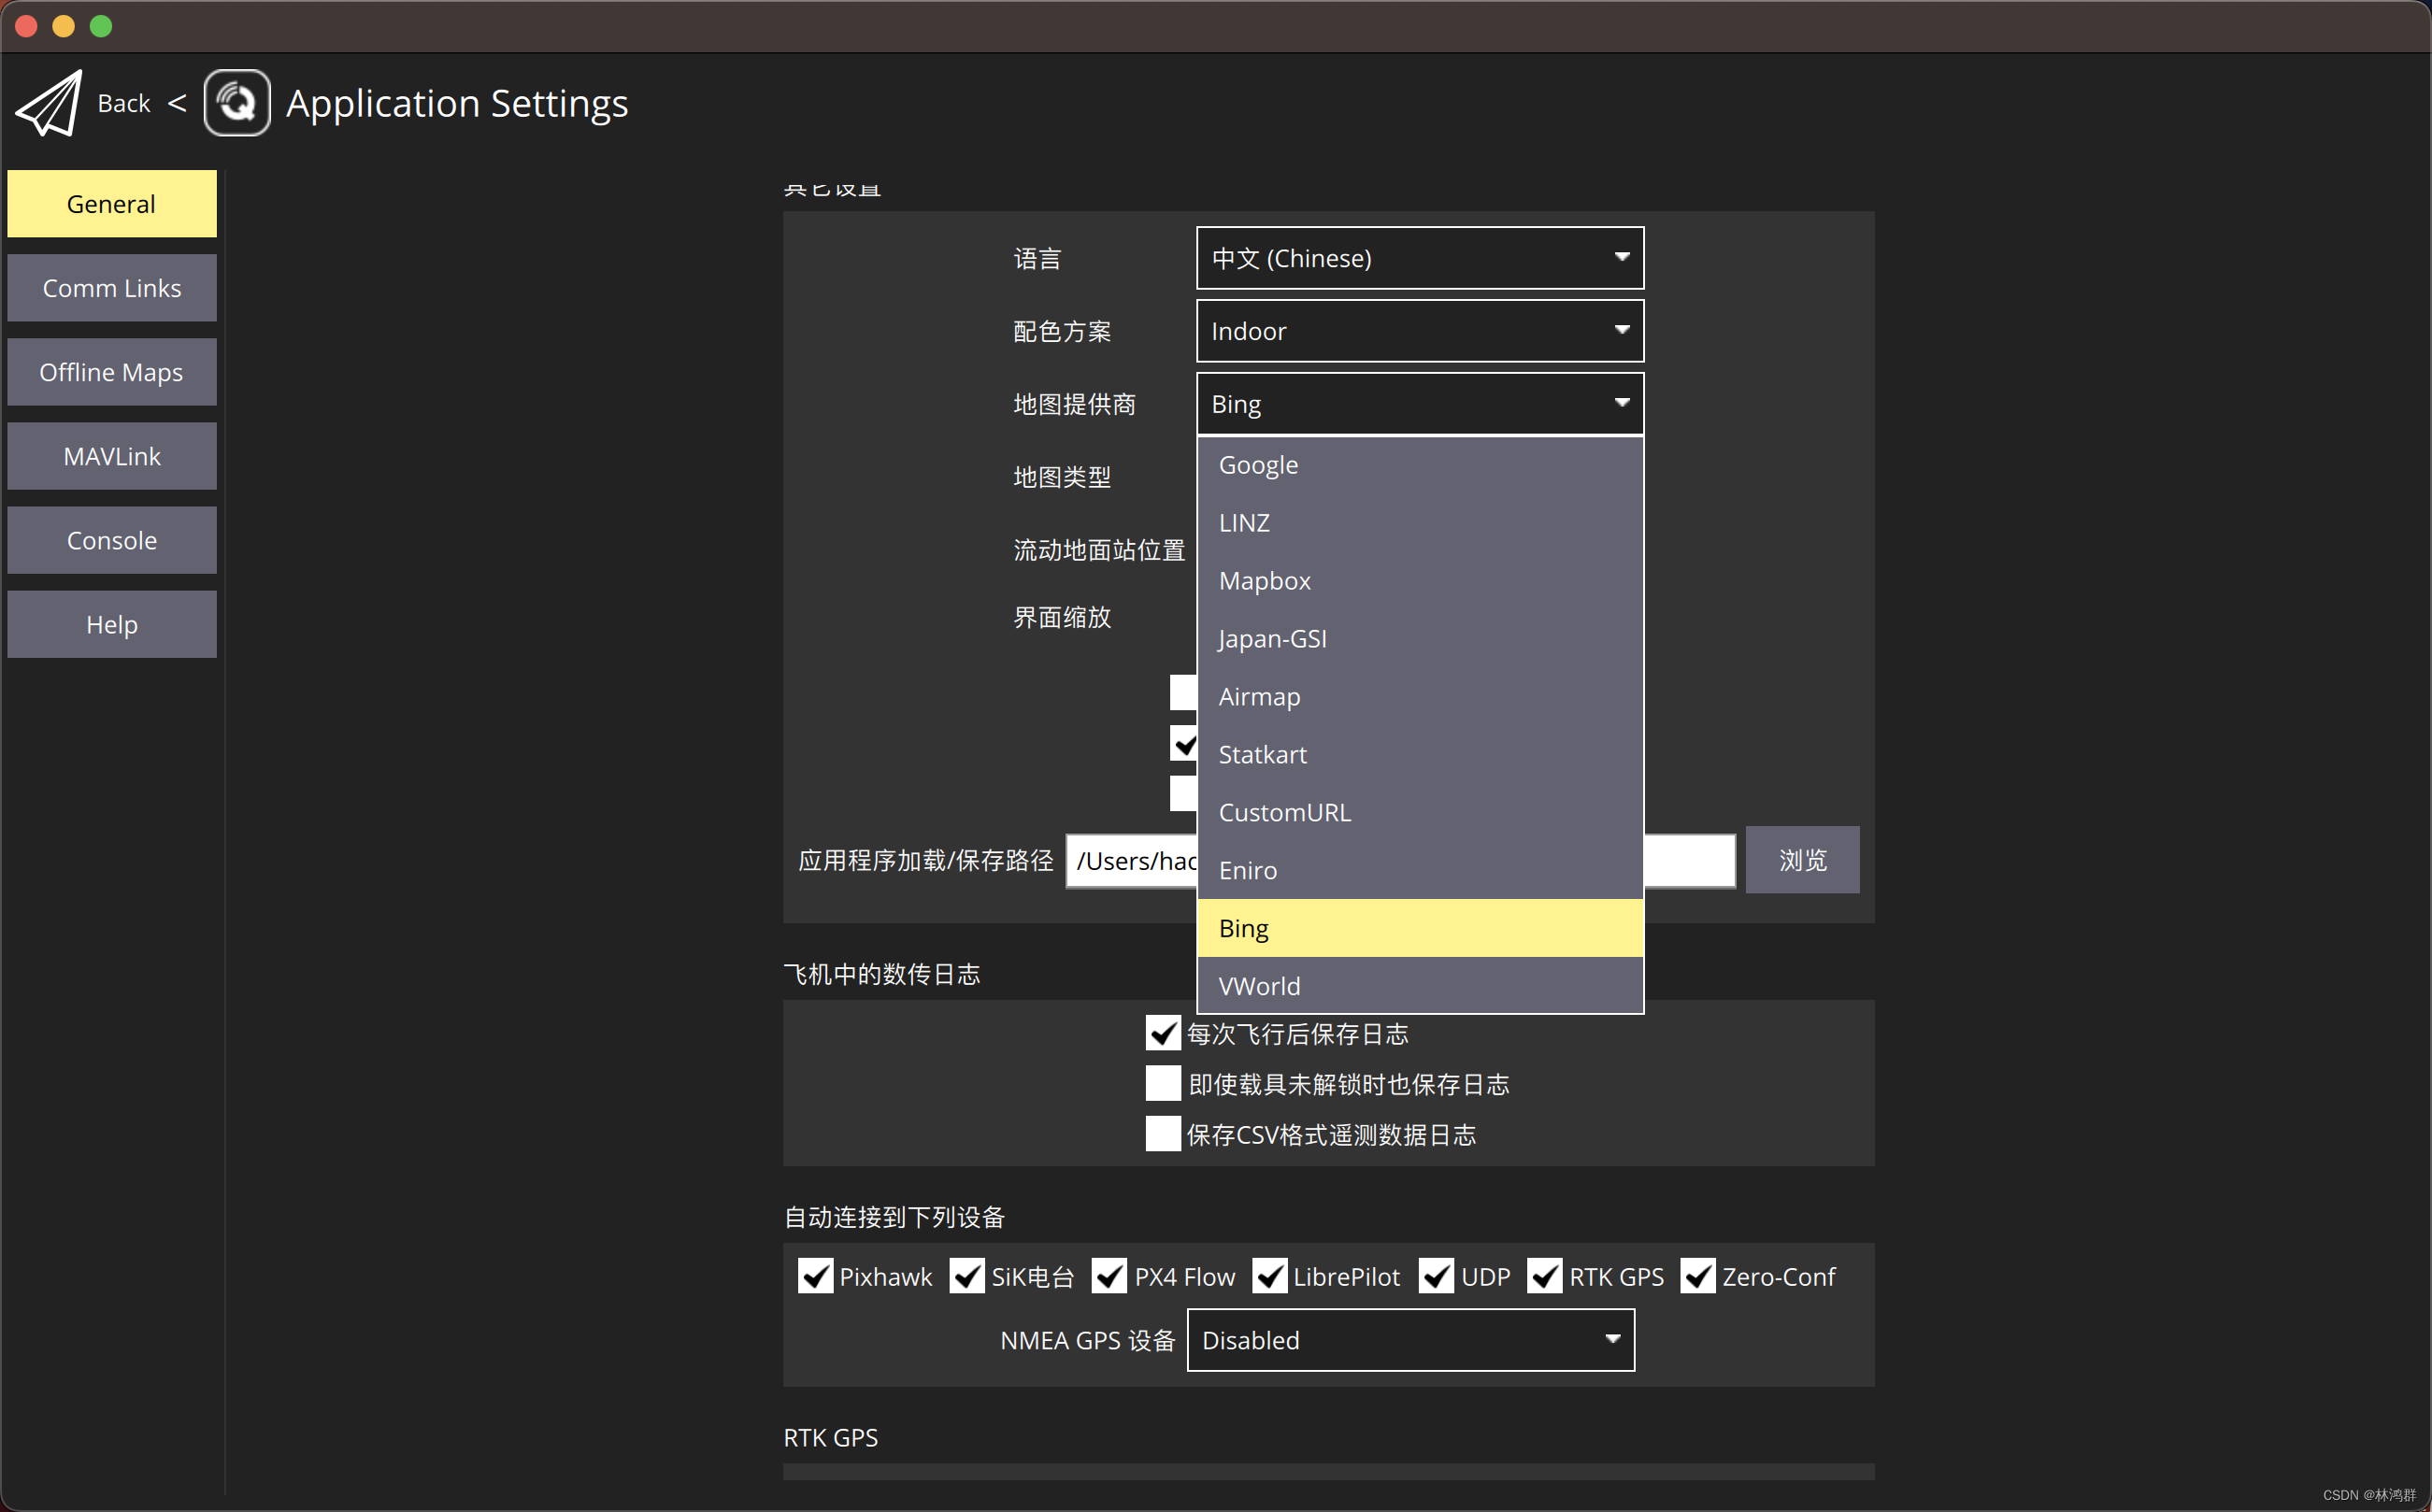The width and height of the screenshot is (2432, 1512).
Task: Click the 自动连接到下列设备 section heading
Action: click(894, 1217)
